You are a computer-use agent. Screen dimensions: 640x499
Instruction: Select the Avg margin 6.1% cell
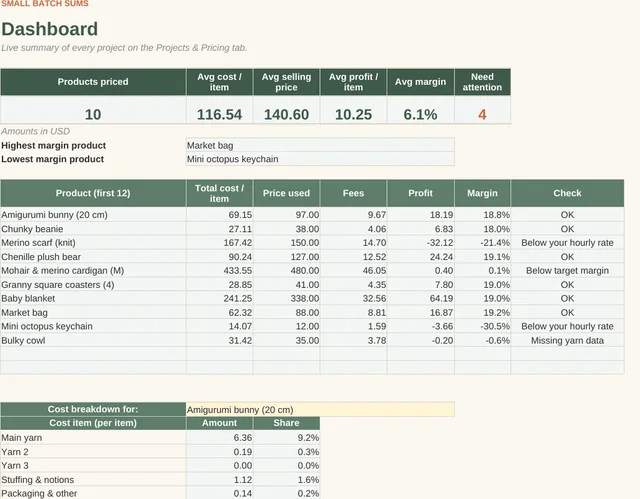pos(420,114)
